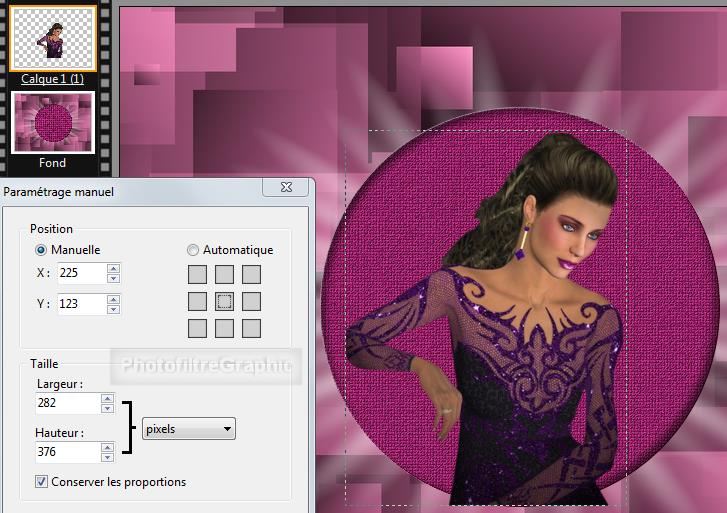Select the middle-left alignment grid button

pyautogui.click(x=198, y=301)
